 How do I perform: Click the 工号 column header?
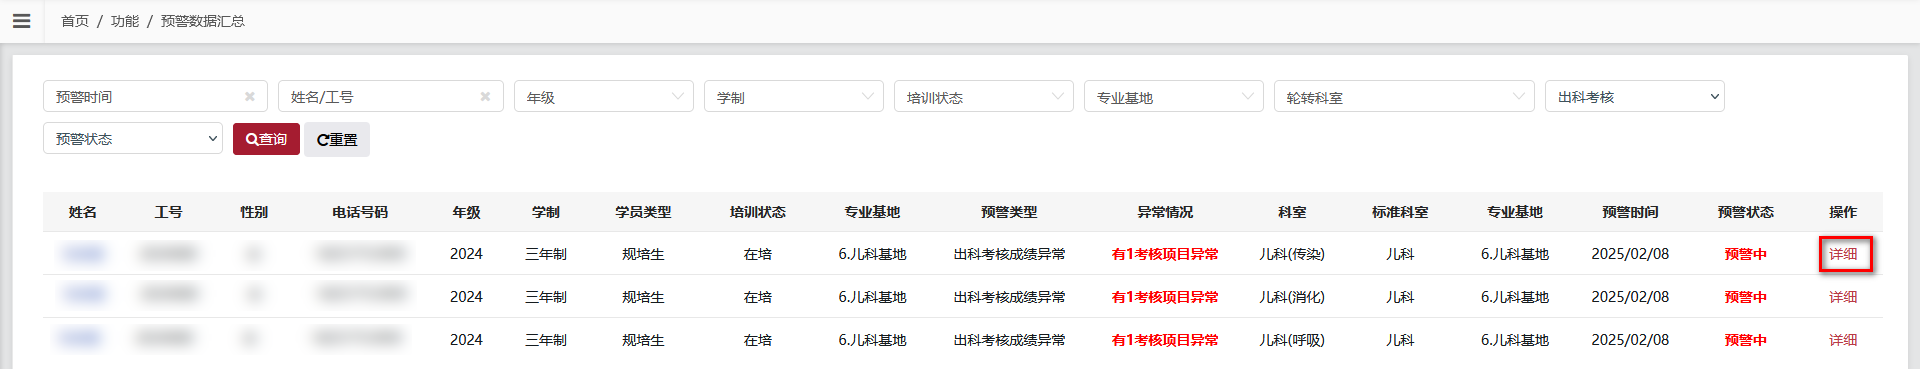pos(169,212)
